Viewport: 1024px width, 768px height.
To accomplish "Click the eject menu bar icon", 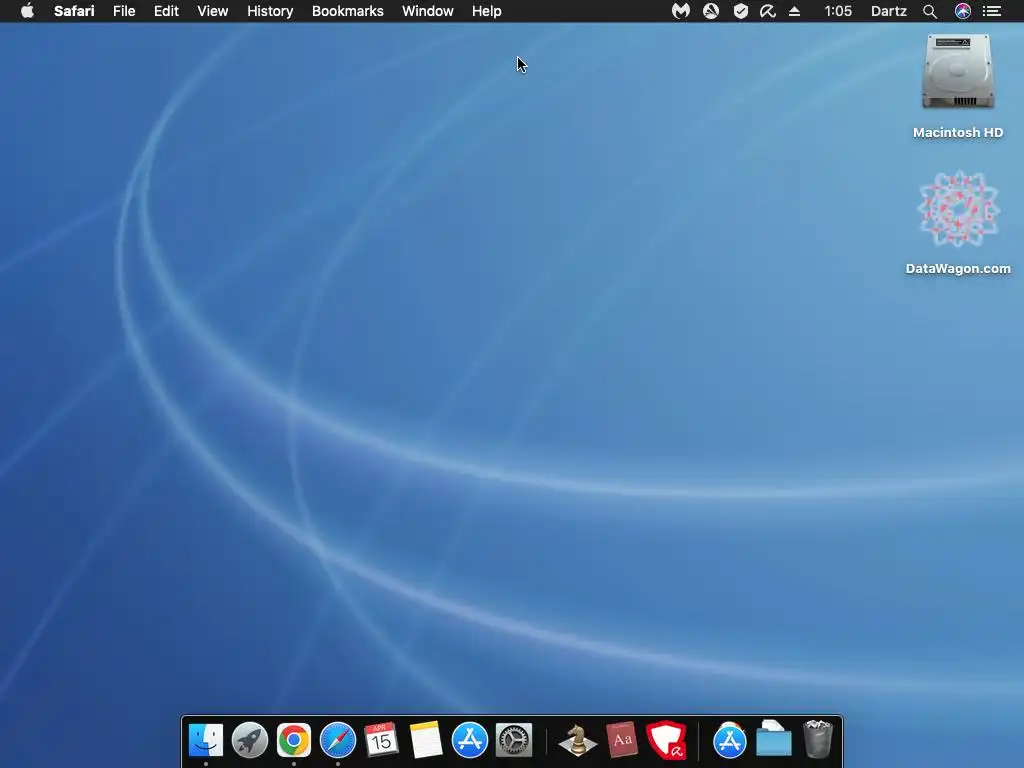I will click(x=794, y=11).
